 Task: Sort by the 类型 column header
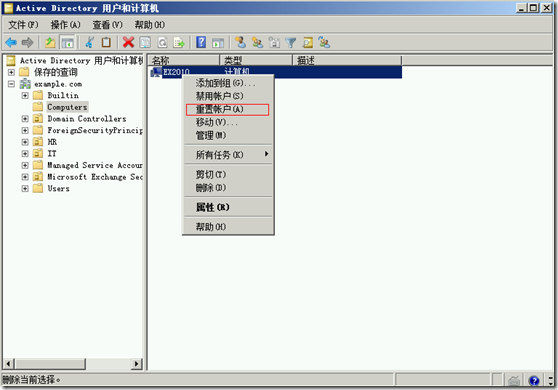[x=256, y=60]
